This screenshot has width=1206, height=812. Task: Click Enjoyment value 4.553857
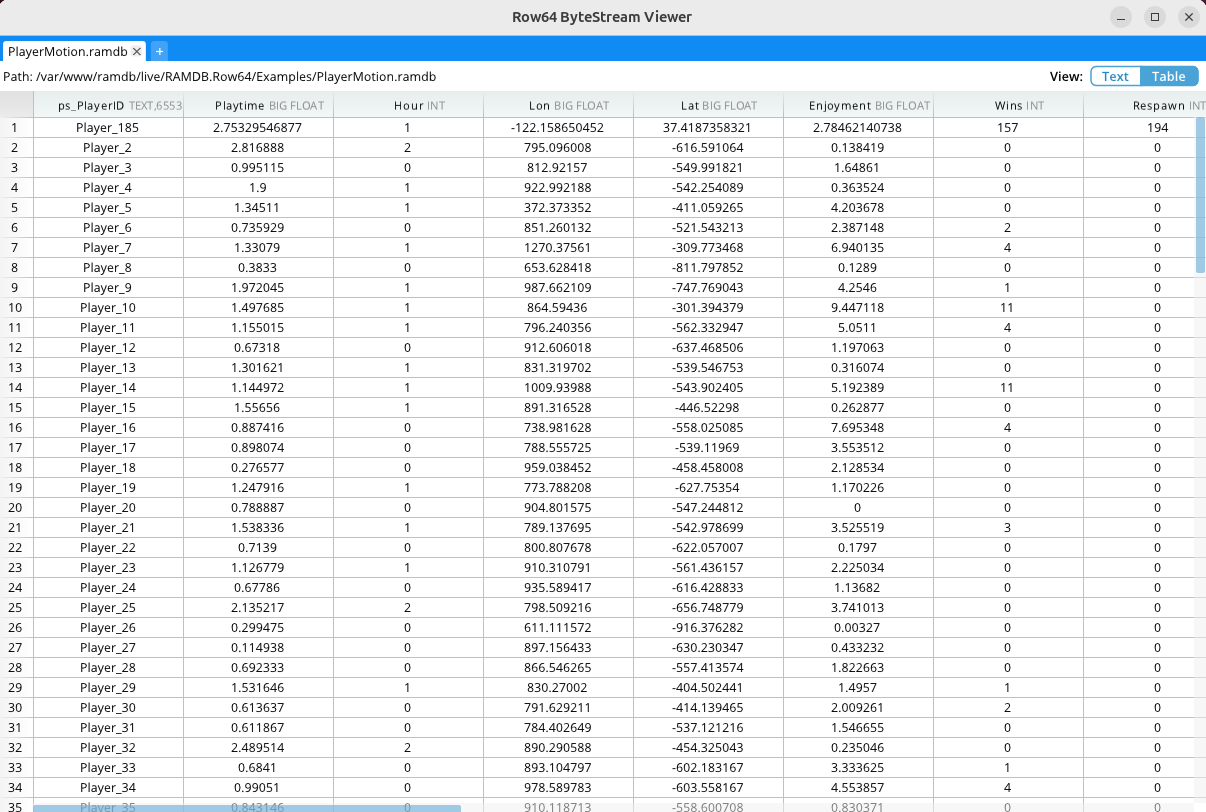(x=858, y=788)
